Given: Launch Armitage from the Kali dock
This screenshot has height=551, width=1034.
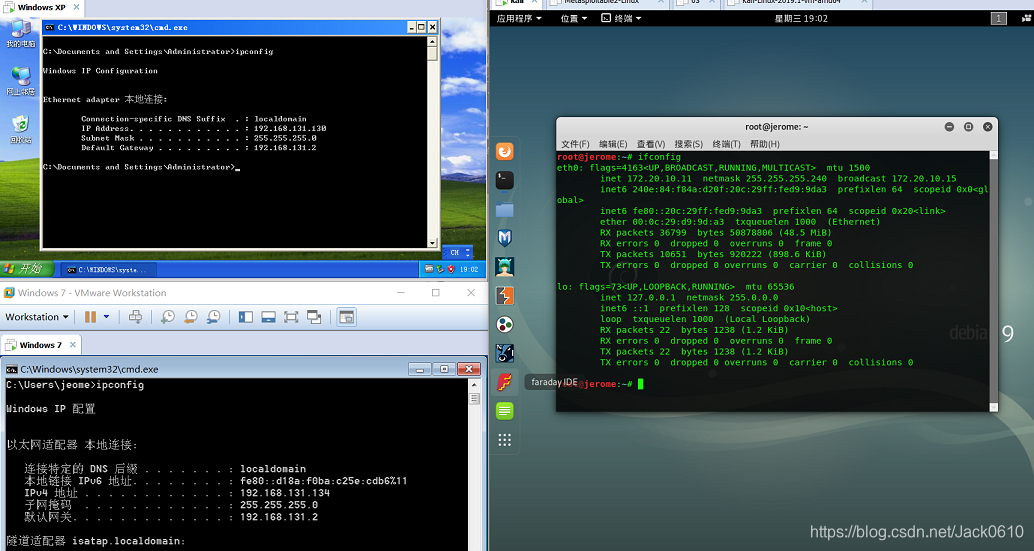Looking at the screenshot, I should tap(504, 266).
